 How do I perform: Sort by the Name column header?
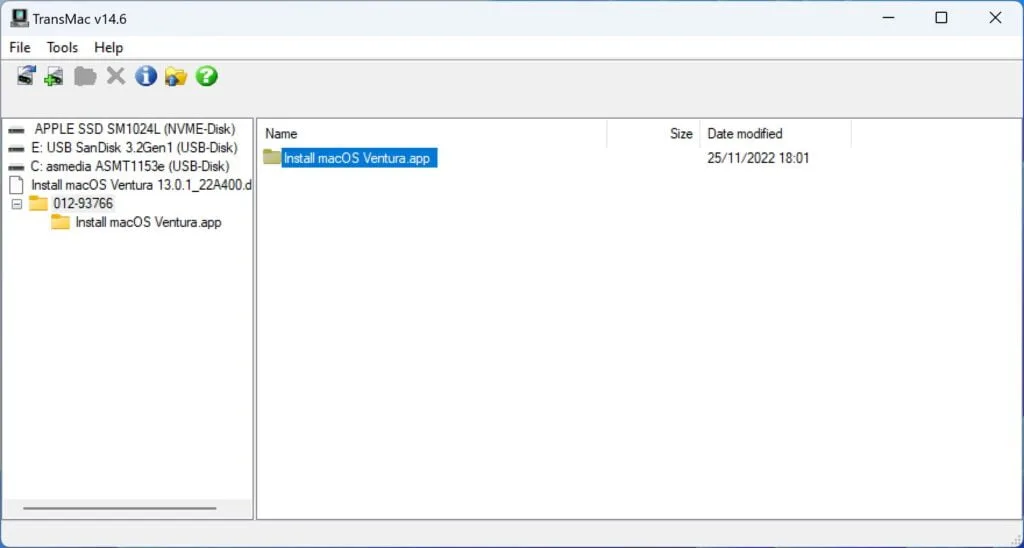pos(432,134)
